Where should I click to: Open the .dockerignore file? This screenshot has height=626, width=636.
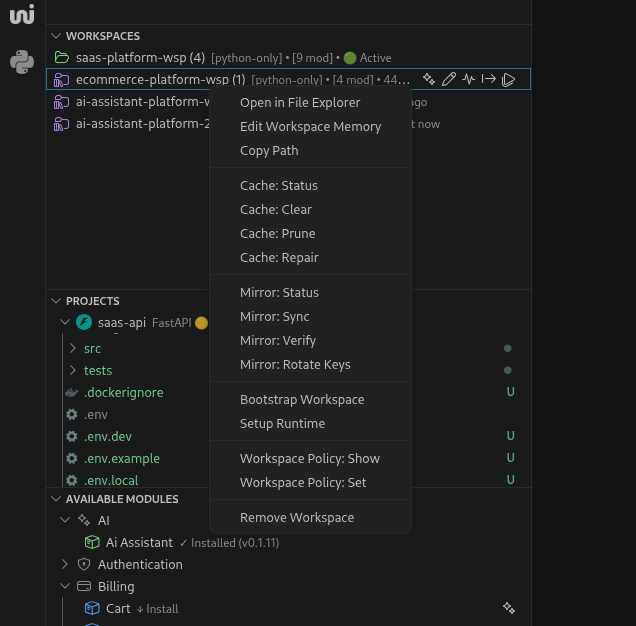coord(123,393)
